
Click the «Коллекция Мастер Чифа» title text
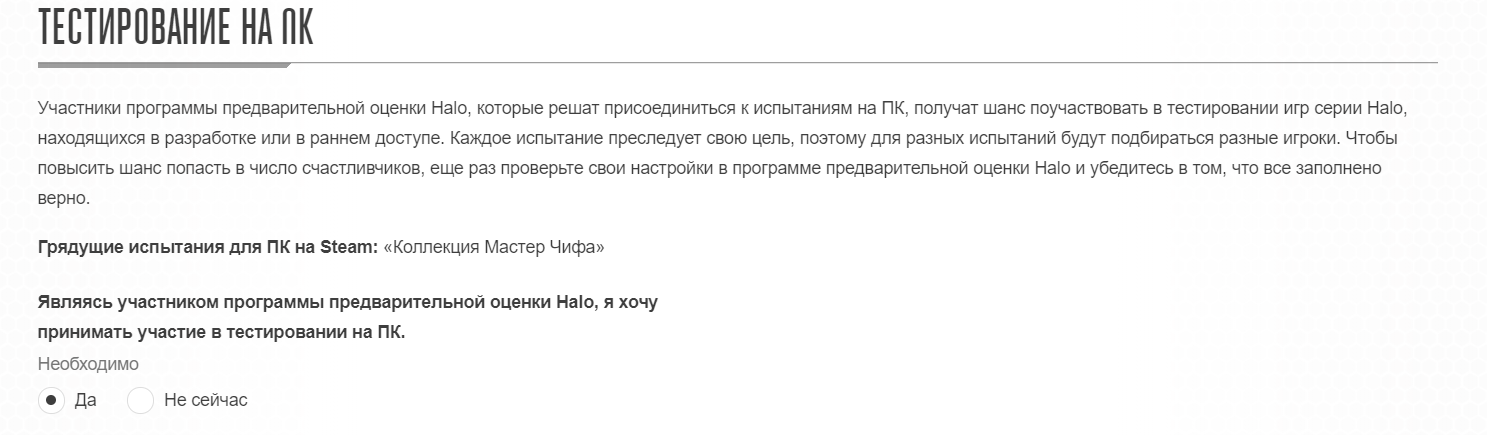(x=494, y=247)
